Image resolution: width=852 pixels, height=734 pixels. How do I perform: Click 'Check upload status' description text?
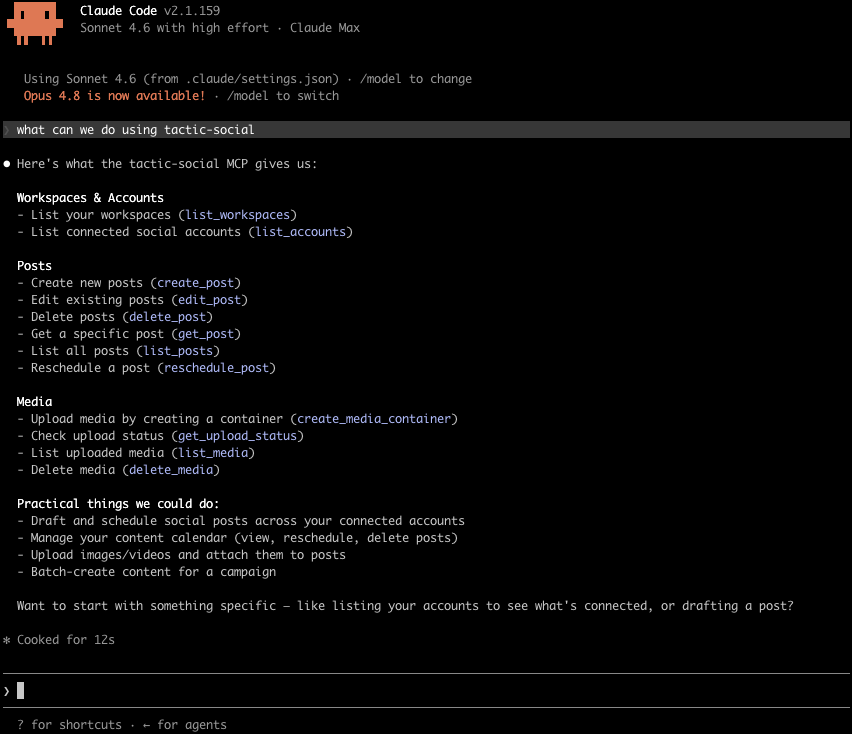(97, 436)
